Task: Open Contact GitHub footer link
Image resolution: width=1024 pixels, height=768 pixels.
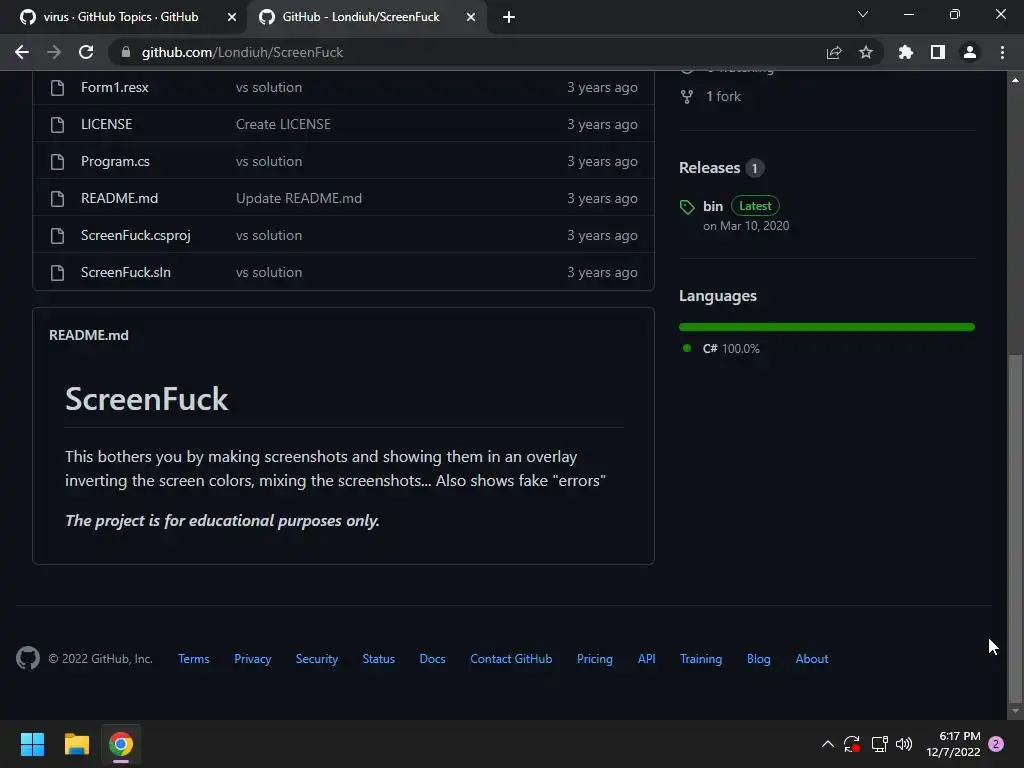Action: 511,659
